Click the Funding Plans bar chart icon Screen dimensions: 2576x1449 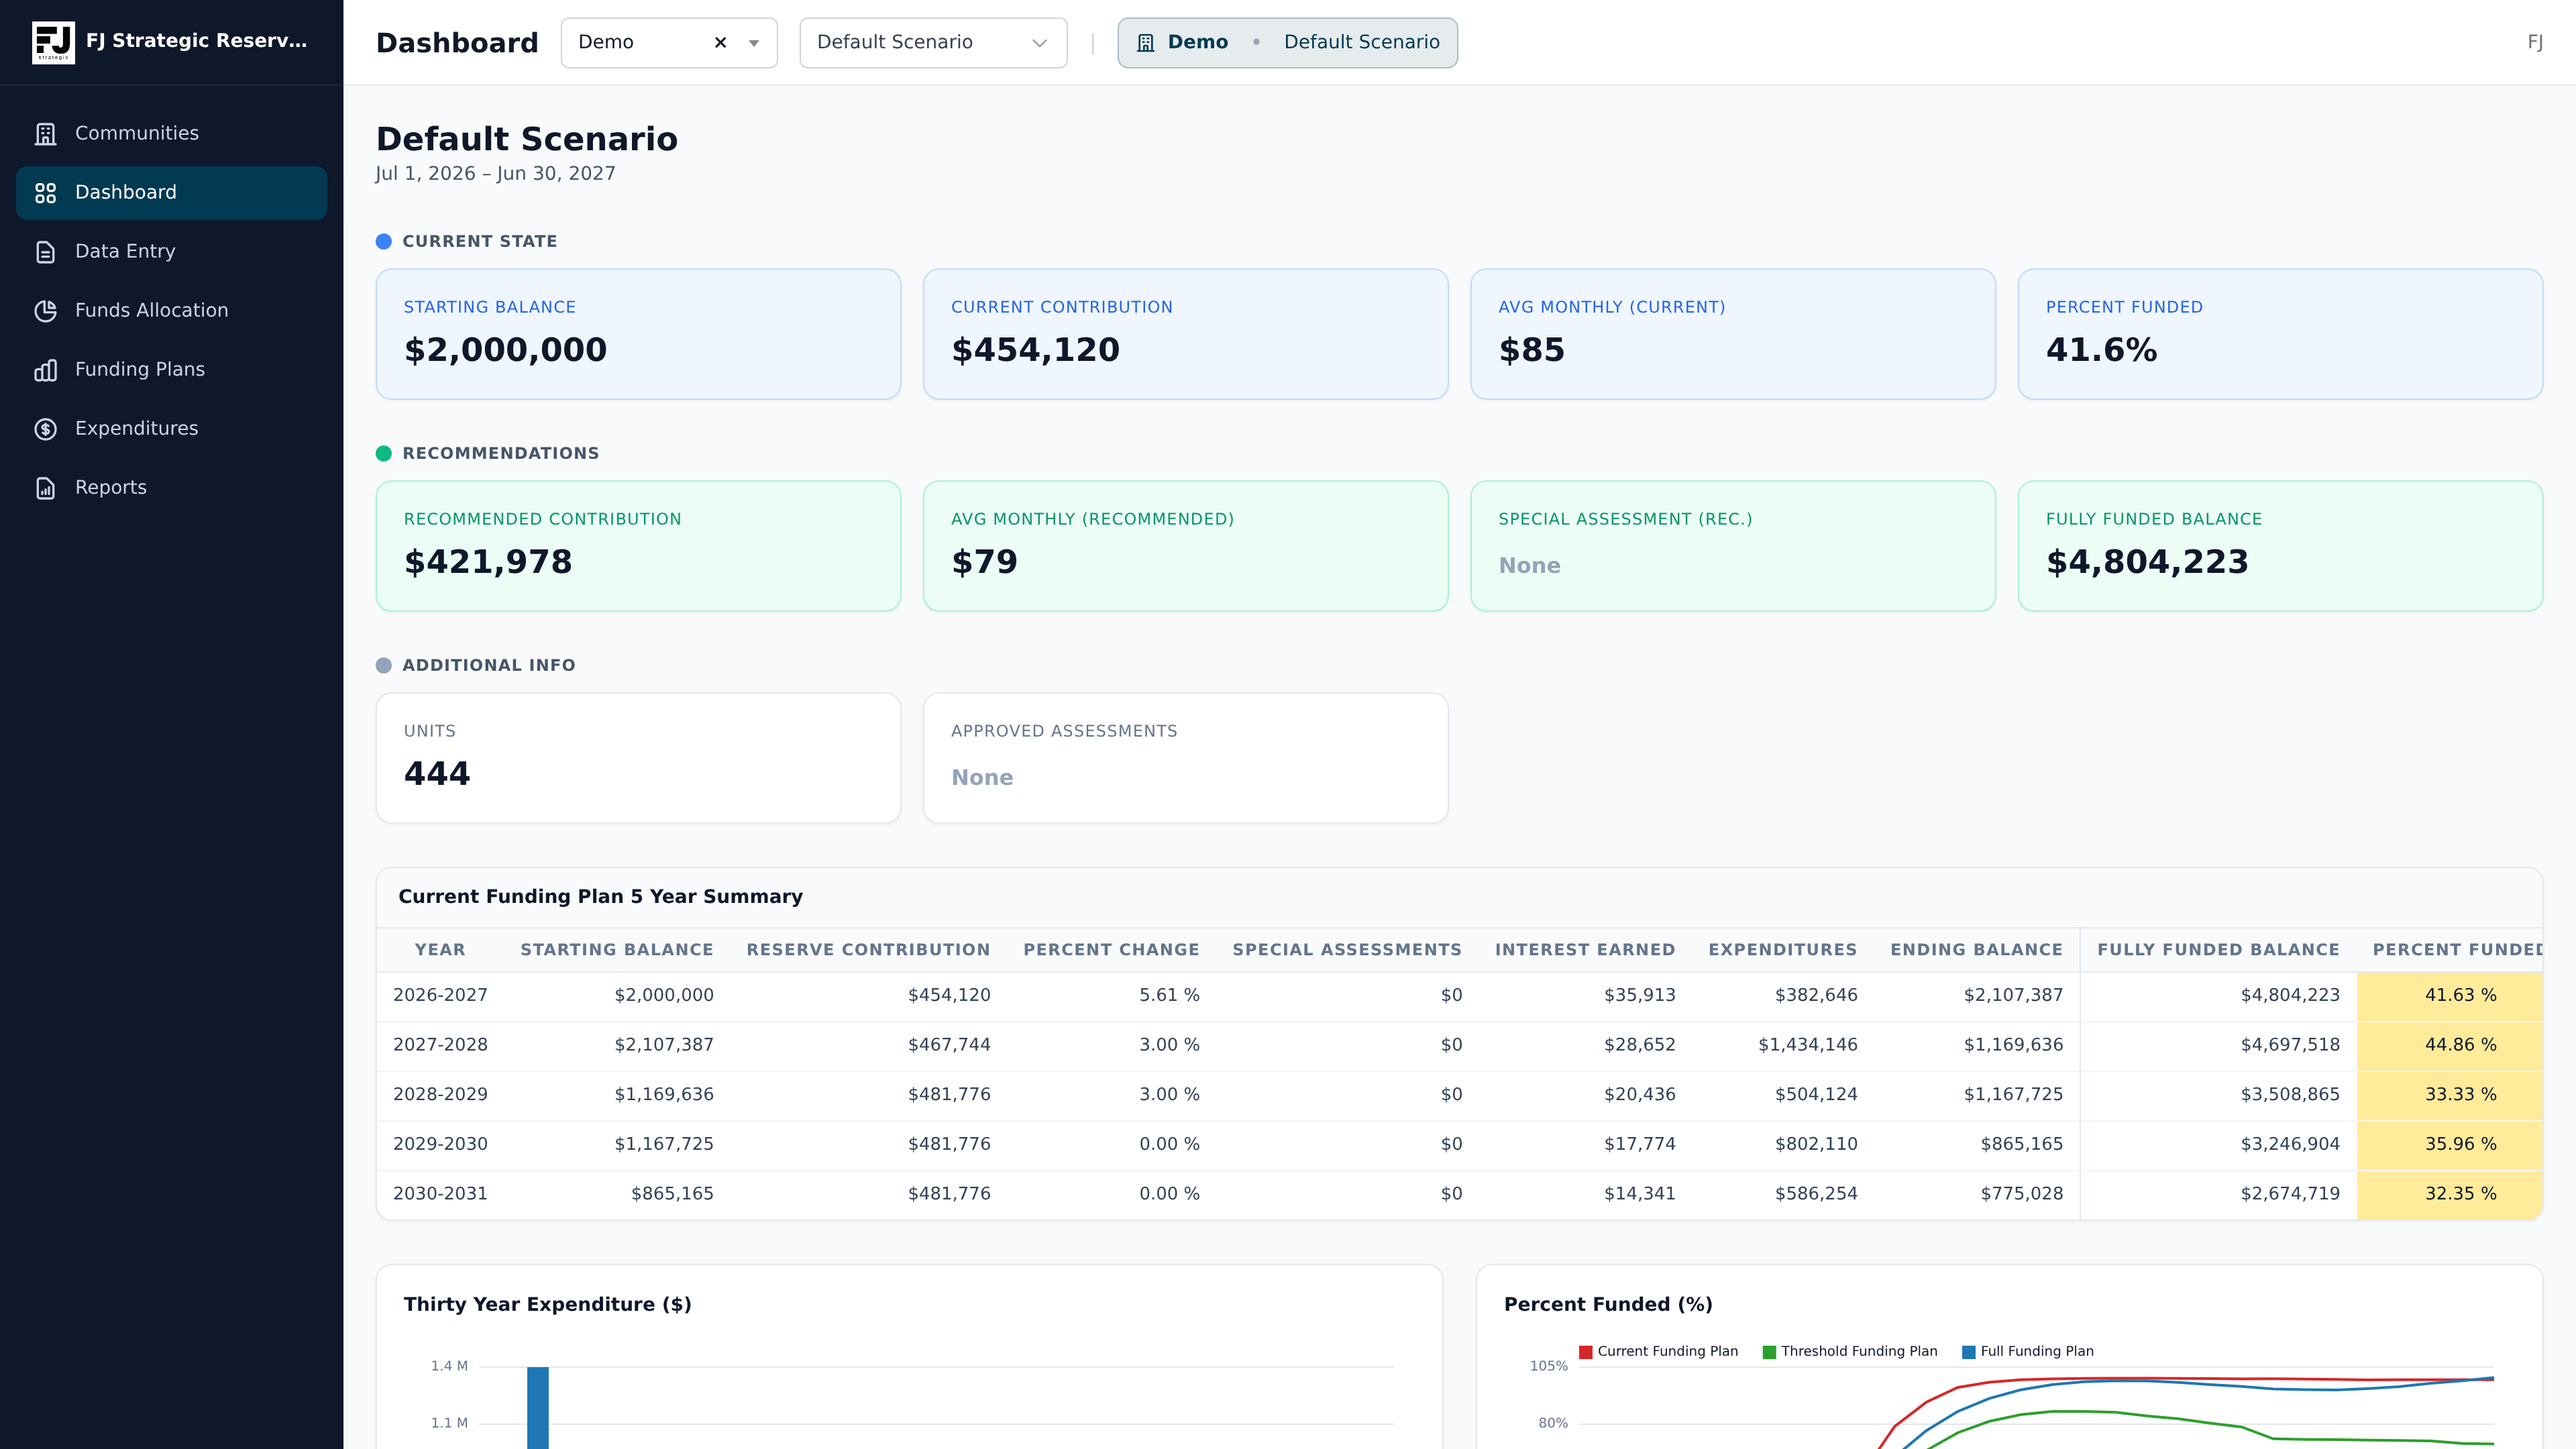pyautogui.click(x=46, y=370)
